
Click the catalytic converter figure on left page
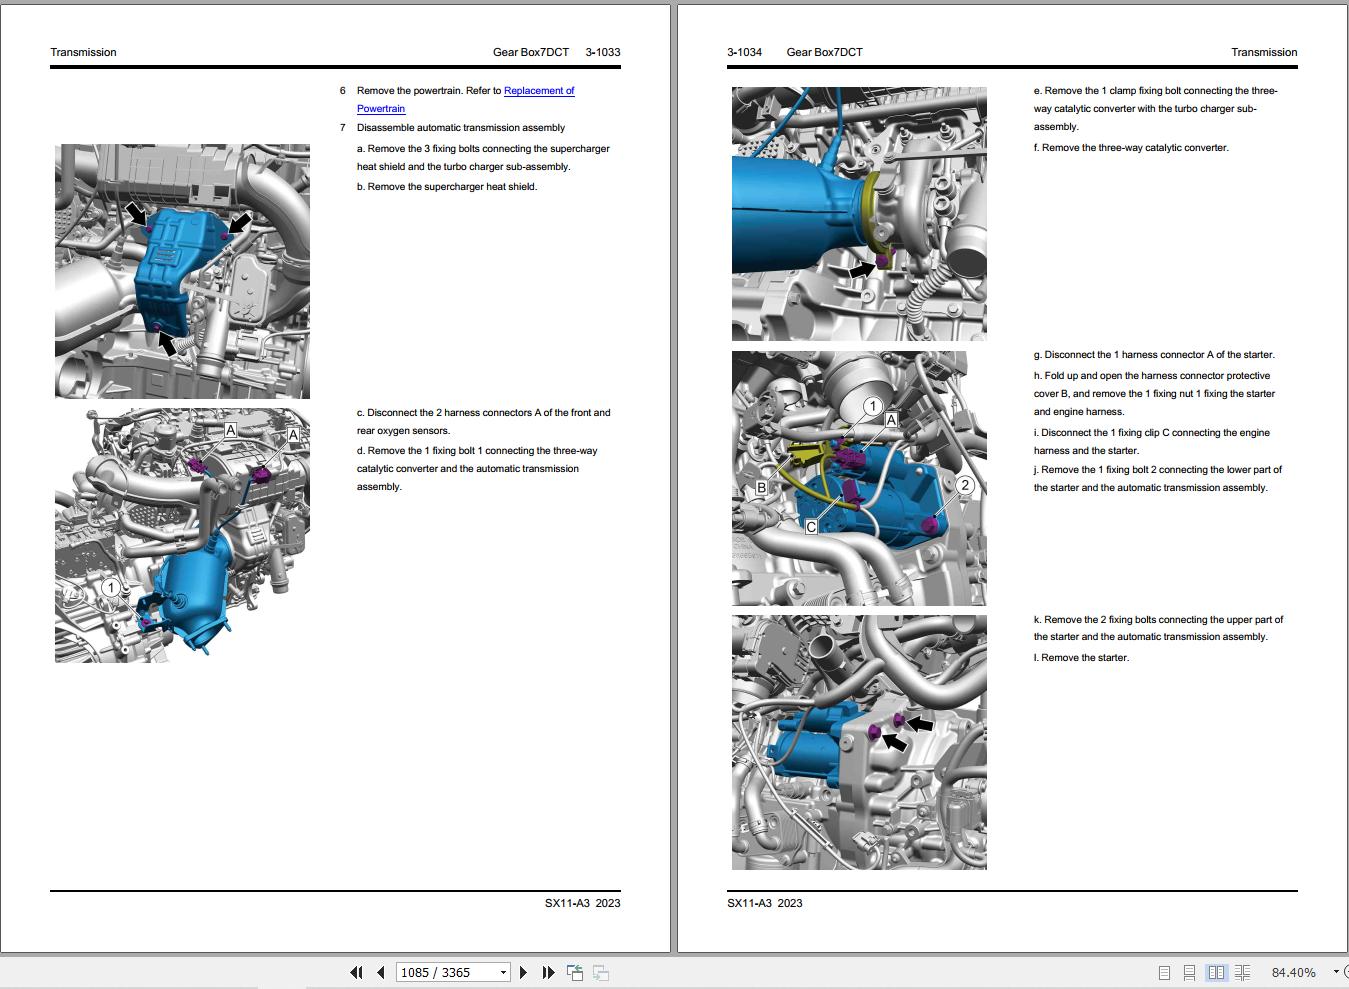pyautogui.click(x=182, y=535)
